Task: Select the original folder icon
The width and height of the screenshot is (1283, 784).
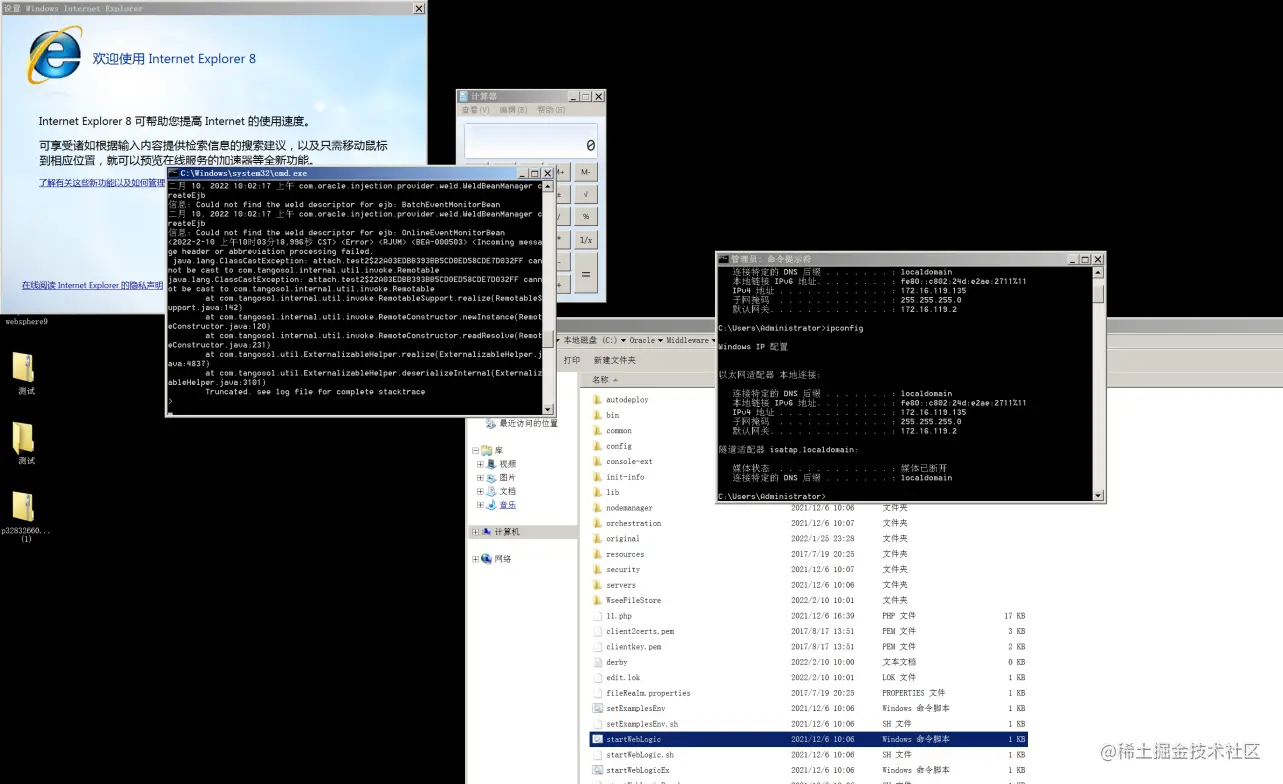Action: pyautogui.click(x=597, y=539)
